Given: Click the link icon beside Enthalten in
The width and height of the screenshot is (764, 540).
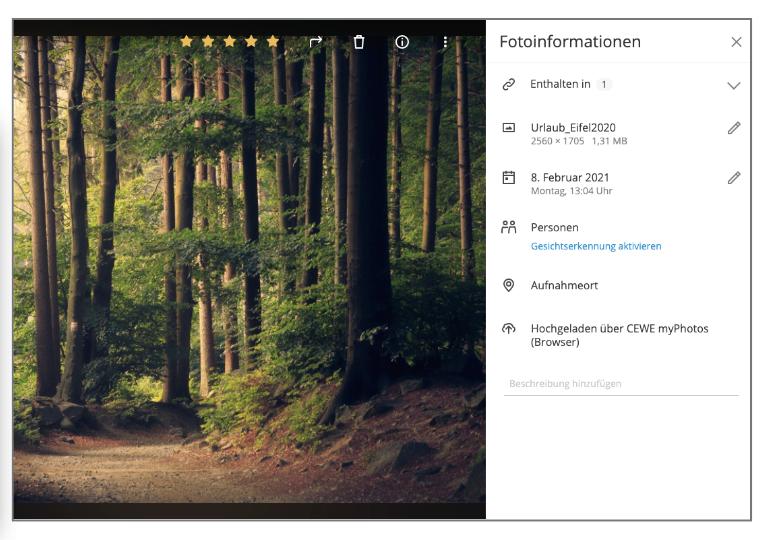Looking at the screenshot, I should [509, 84].
